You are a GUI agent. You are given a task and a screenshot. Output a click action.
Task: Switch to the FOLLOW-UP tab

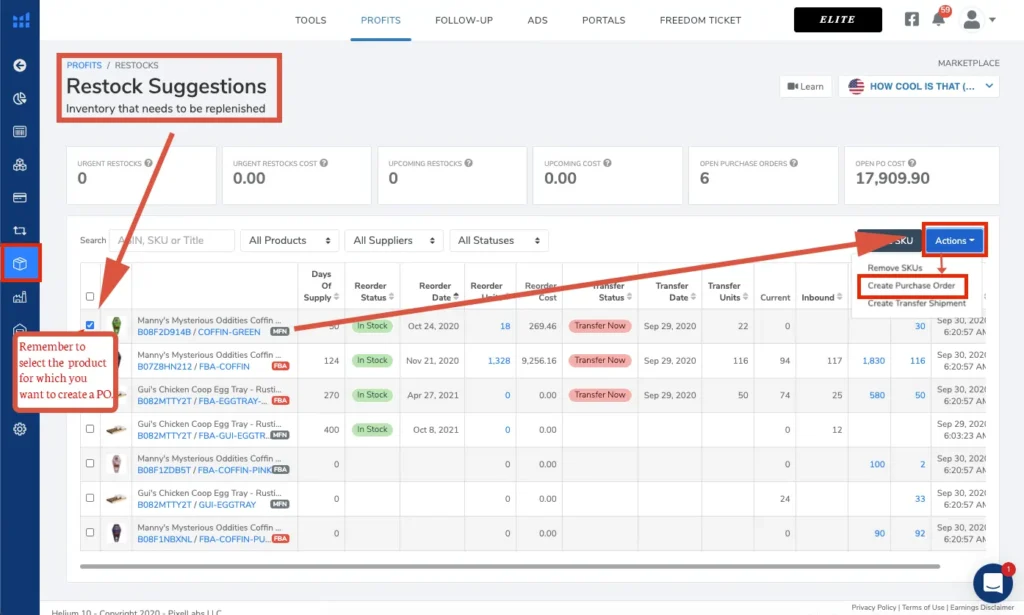pos(463,19)
